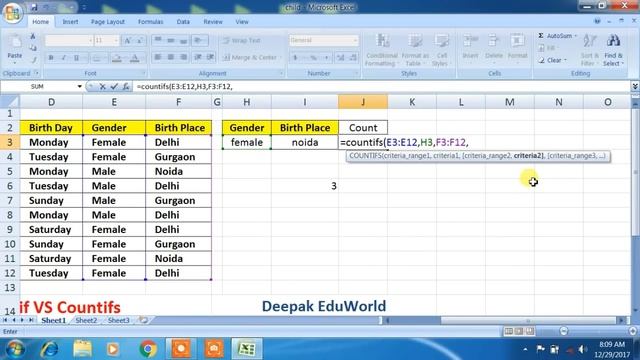This screenshot has height=360, width=640.
Task: Toggle Italic formatting
Action: tap(64, 58)
